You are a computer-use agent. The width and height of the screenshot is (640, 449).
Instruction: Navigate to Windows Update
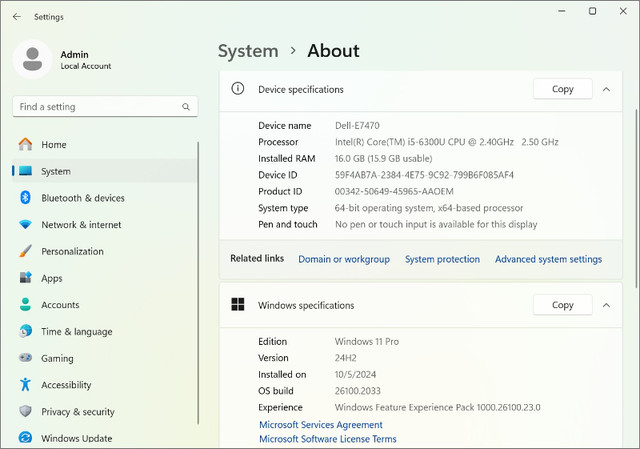coord(104,438)
